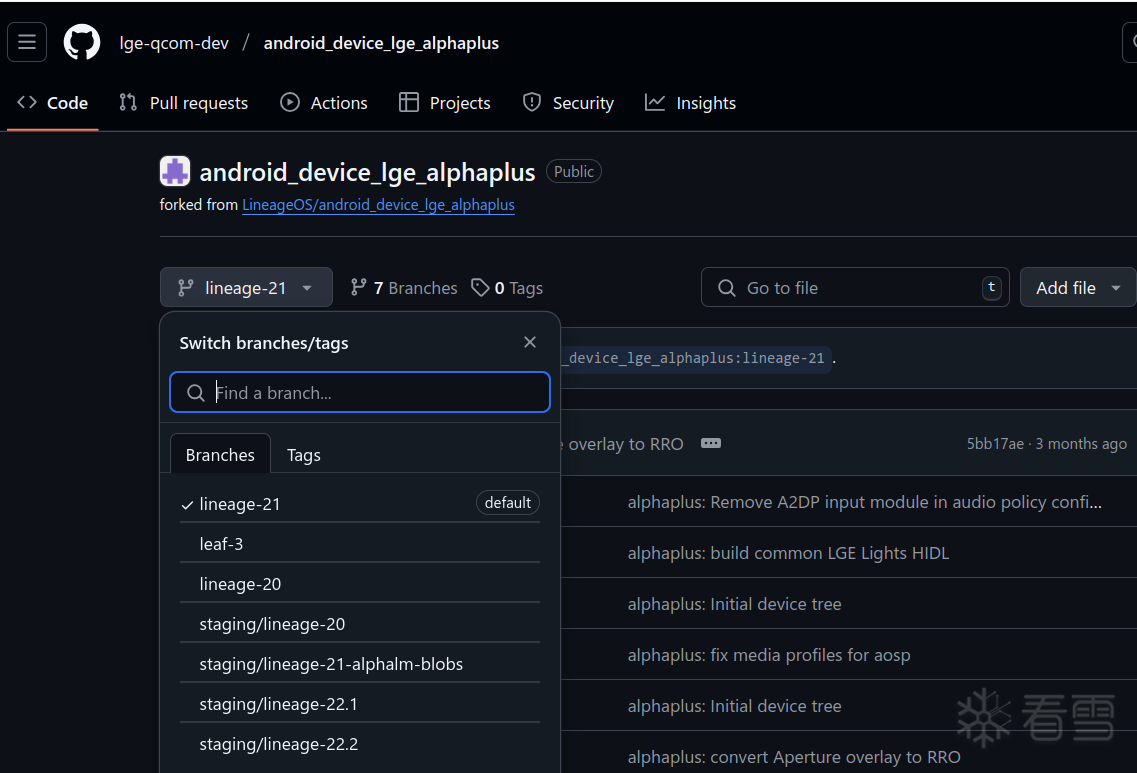This screenshot has height=773, width=1137.
Task: Toggle the lineage-21 branch selector dropdown
Action: pos(246,288)
